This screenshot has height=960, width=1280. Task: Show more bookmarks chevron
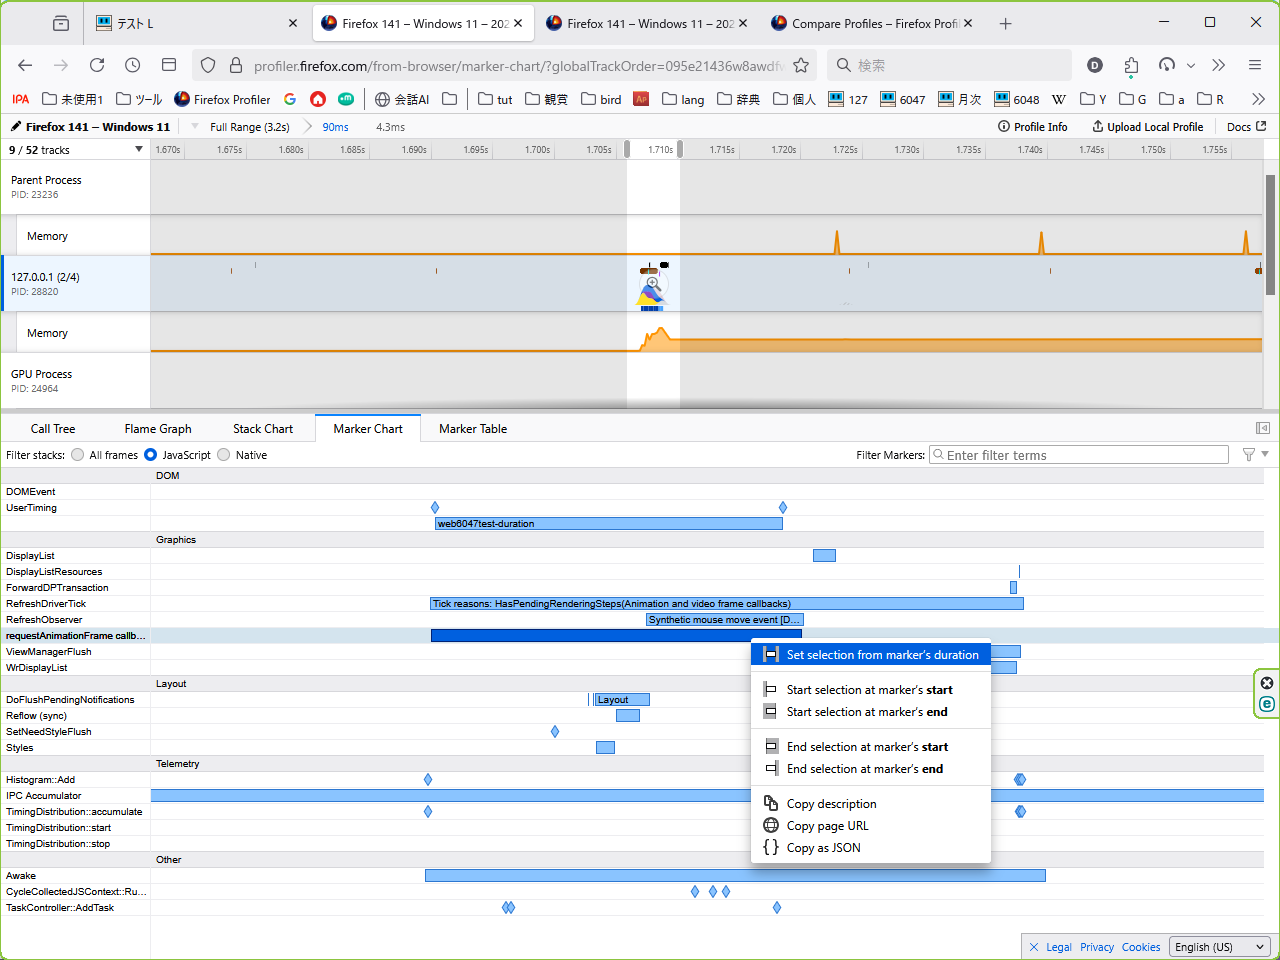tap(1258, 99)
